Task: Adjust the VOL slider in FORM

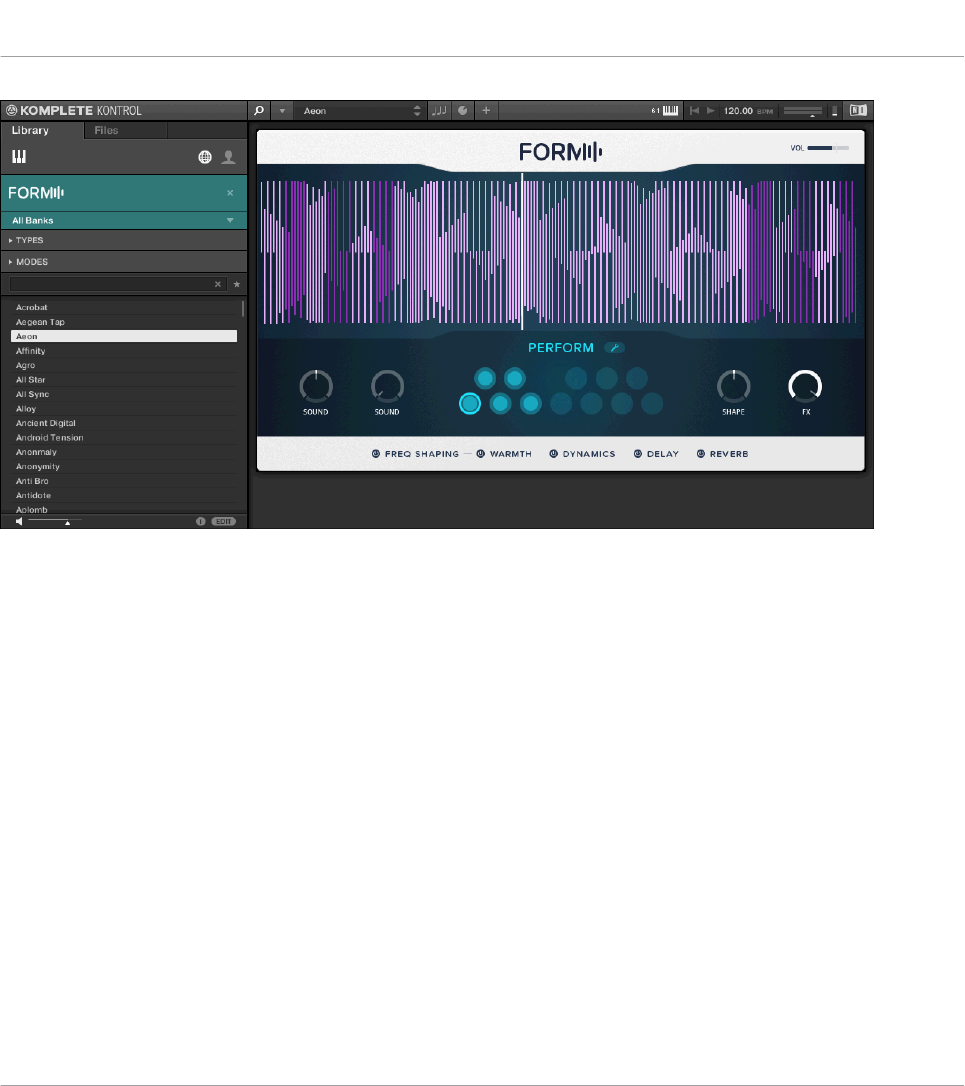Action: pos(828,148)
